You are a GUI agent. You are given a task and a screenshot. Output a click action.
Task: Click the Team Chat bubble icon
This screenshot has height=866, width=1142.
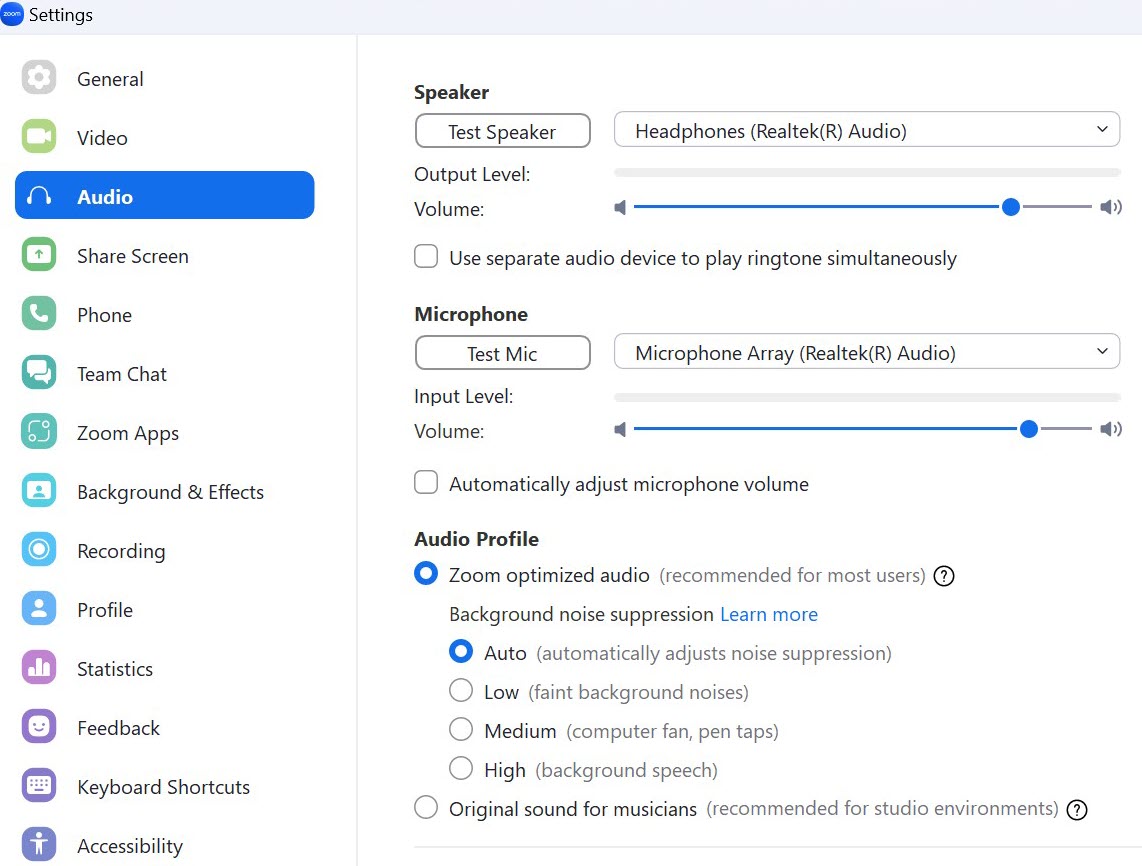pos(39,373)
